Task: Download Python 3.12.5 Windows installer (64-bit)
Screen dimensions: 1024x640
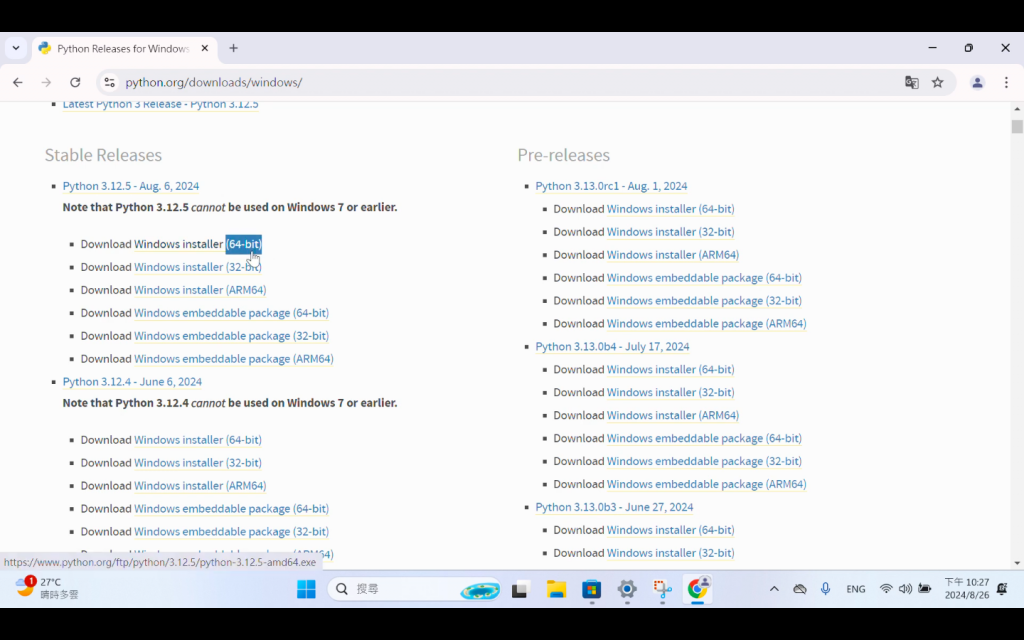Action: 198,244
